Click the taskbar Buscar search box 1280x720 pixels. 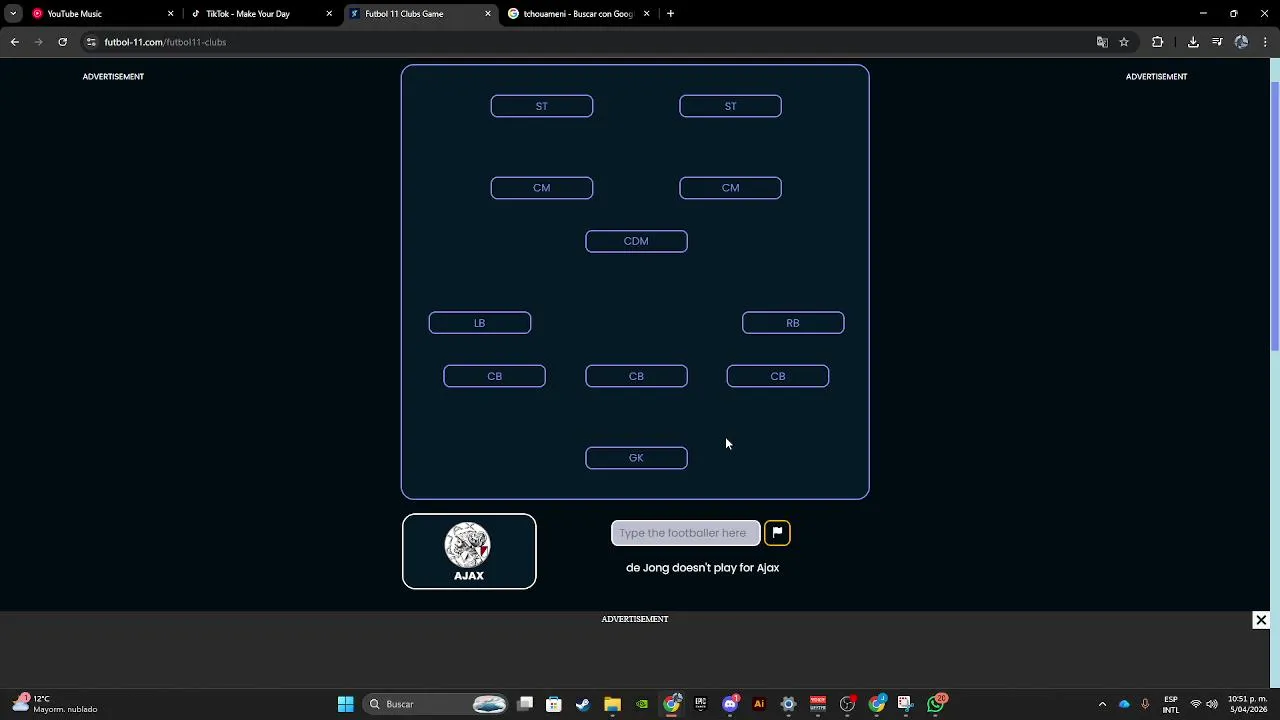click(x=437, y=704)
